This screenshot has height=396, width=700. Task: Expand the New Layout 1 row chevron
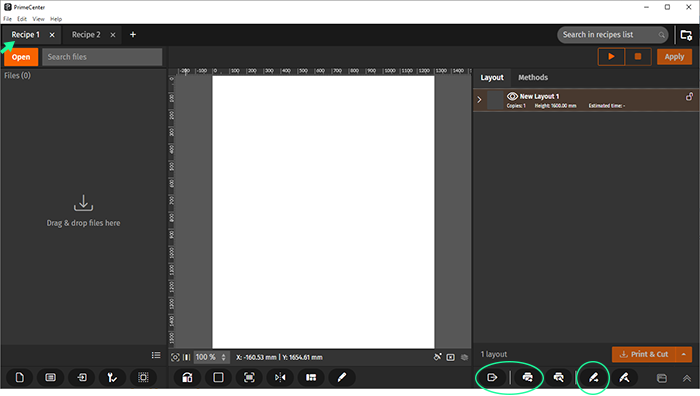[x=479, y=100]
